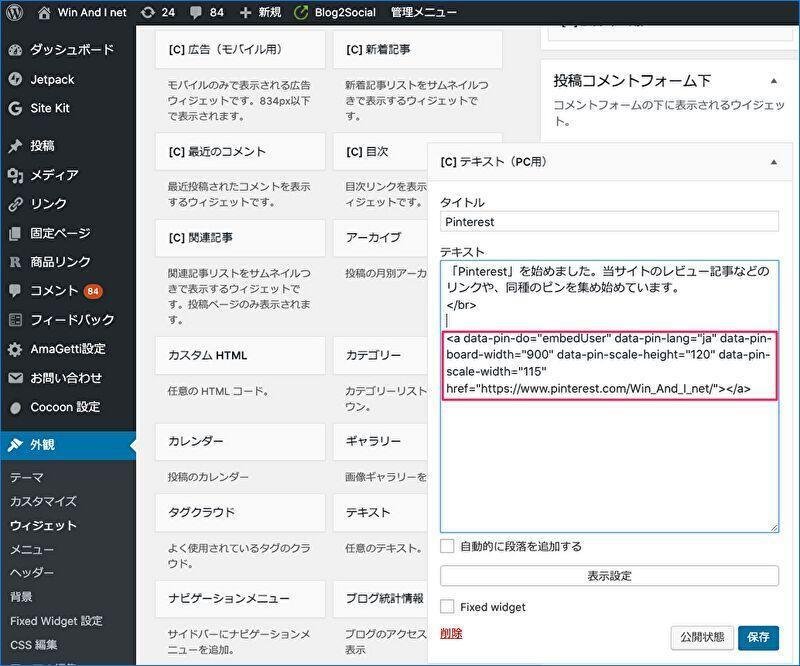
Task: Click the 商品リンク R icon
Action: (x=15, y=262)
